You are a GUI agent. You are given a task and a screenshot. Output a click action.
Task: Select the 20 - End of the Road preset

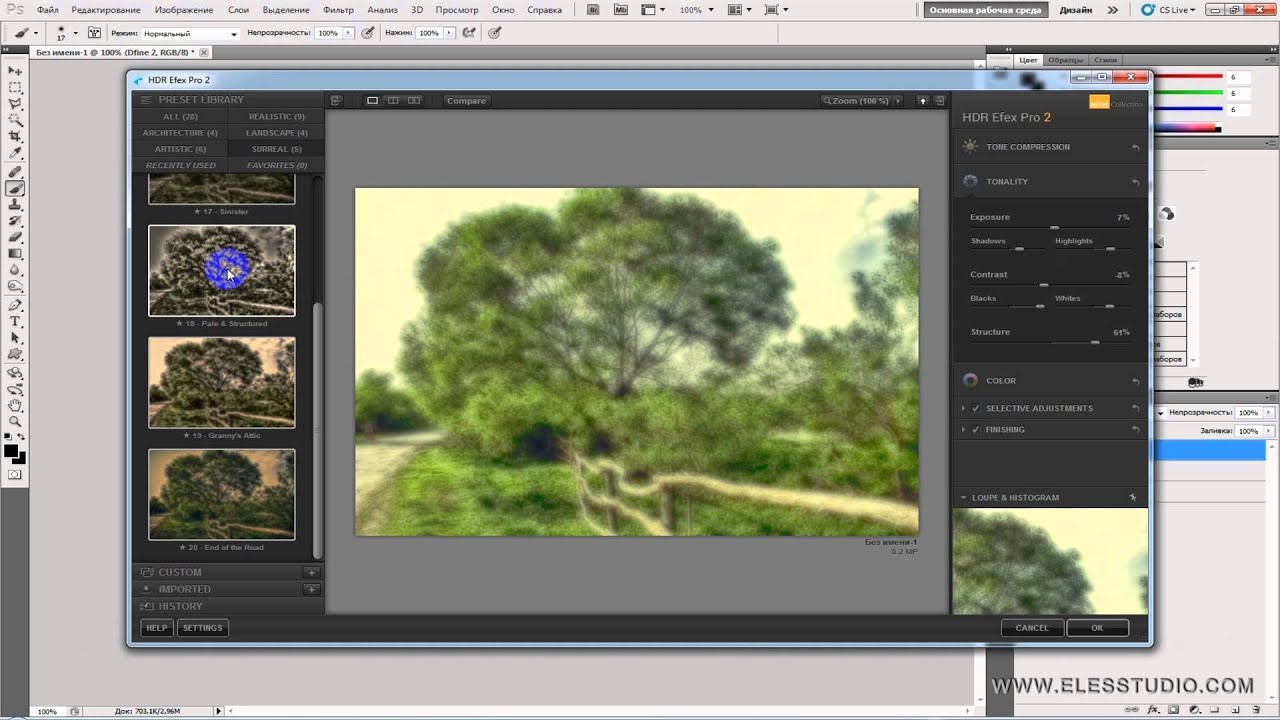[222, 494]
